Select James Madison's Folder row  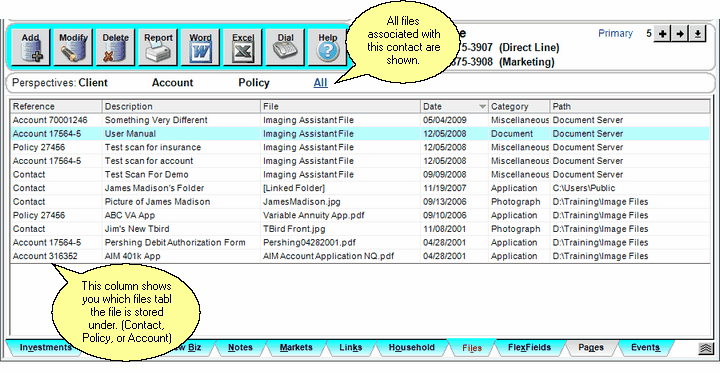(360, 188)
